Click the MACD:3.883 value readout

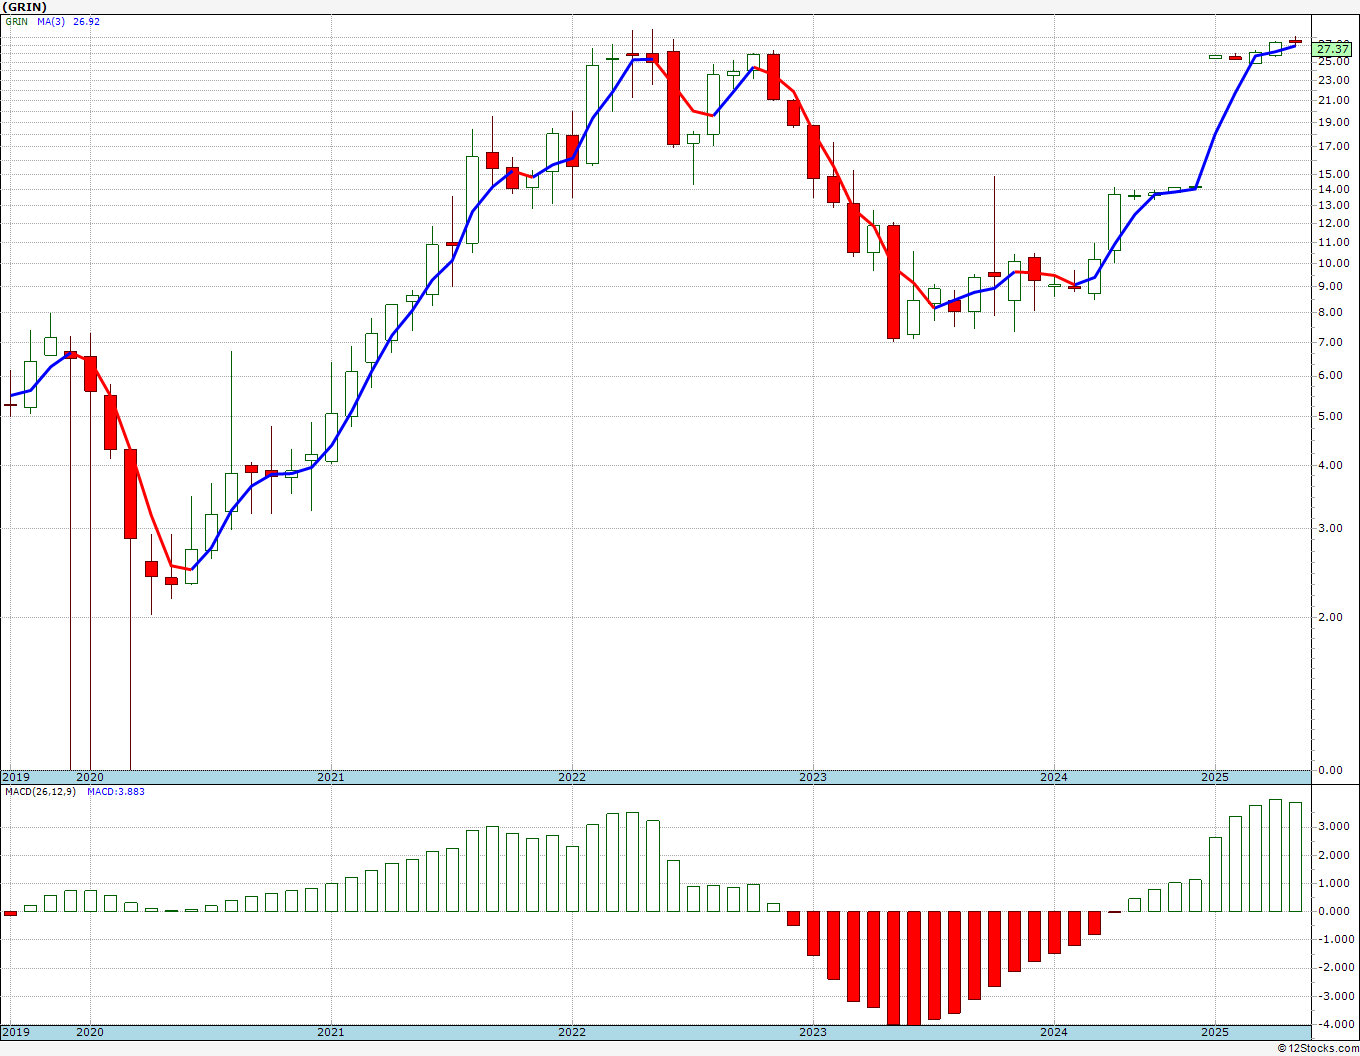[116, 792]
